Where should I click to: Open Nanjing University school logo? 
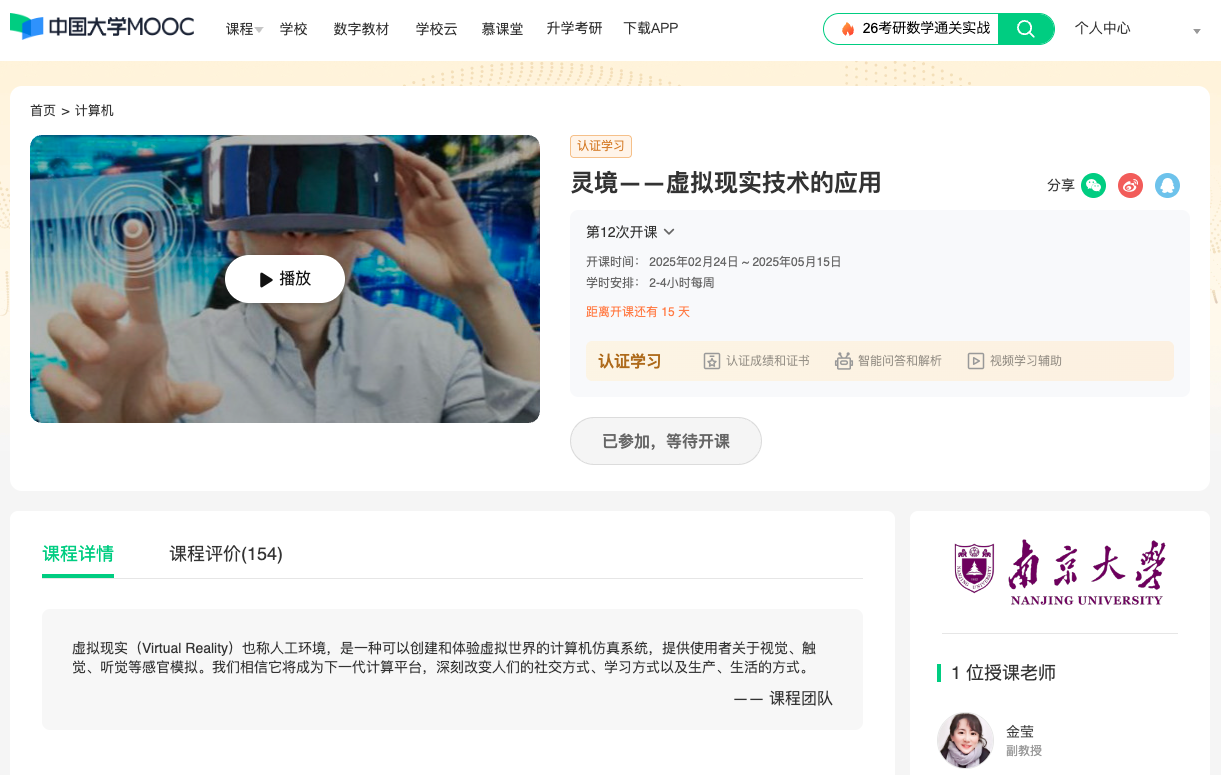(1059, 573)
